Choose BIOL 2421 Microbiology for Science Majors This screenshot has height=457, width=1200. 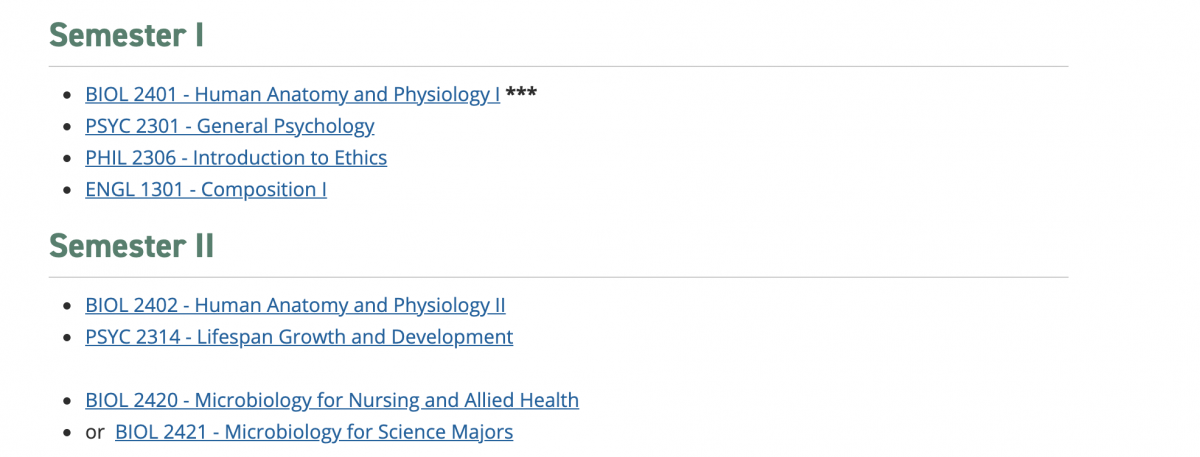tap(314, 432)
